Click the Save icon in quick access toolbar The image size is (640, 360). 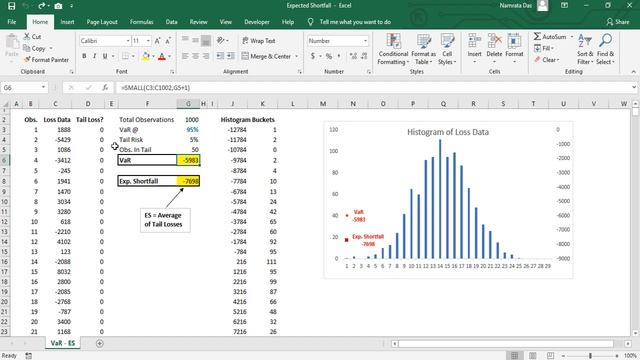[x=11, y=6]
